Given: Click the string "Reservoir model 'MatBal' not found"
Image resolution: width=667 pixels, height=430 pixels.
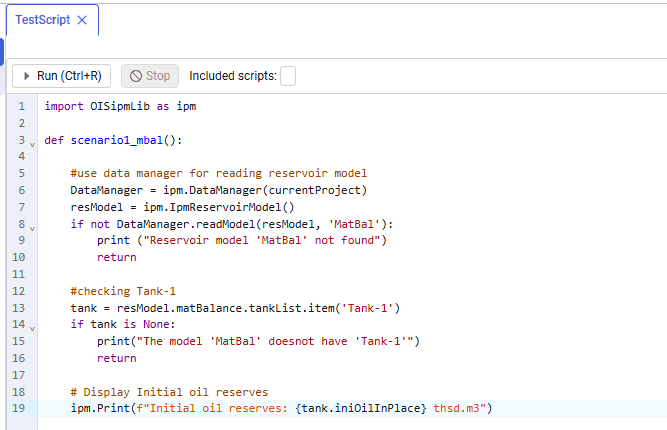Looking at the screenshot, I should (262, 240).
